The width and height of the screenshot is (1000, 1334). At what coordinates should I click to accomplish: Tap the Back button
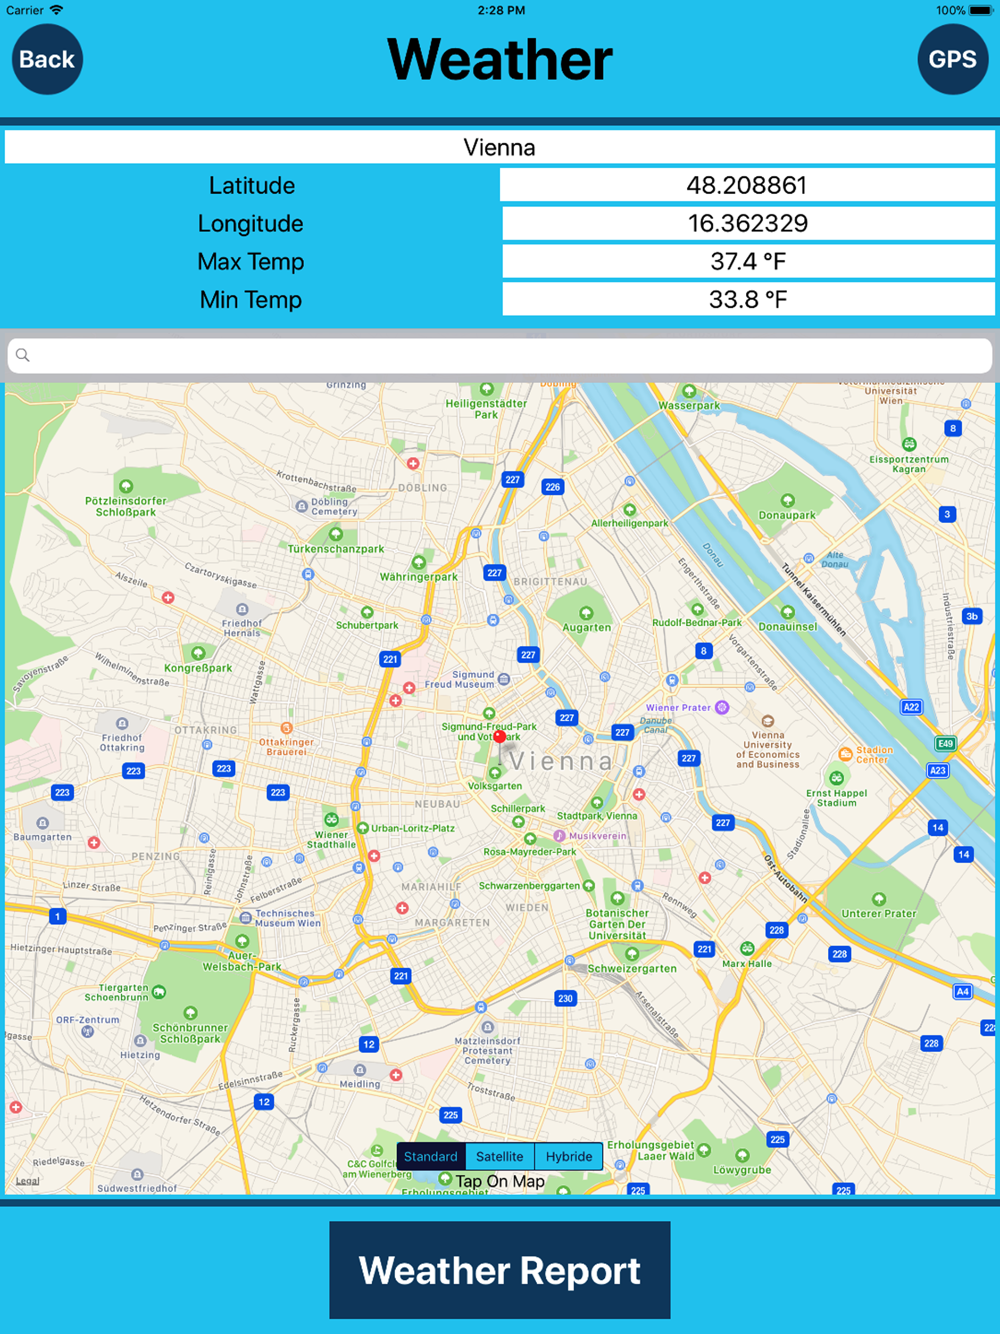[47, 60]
